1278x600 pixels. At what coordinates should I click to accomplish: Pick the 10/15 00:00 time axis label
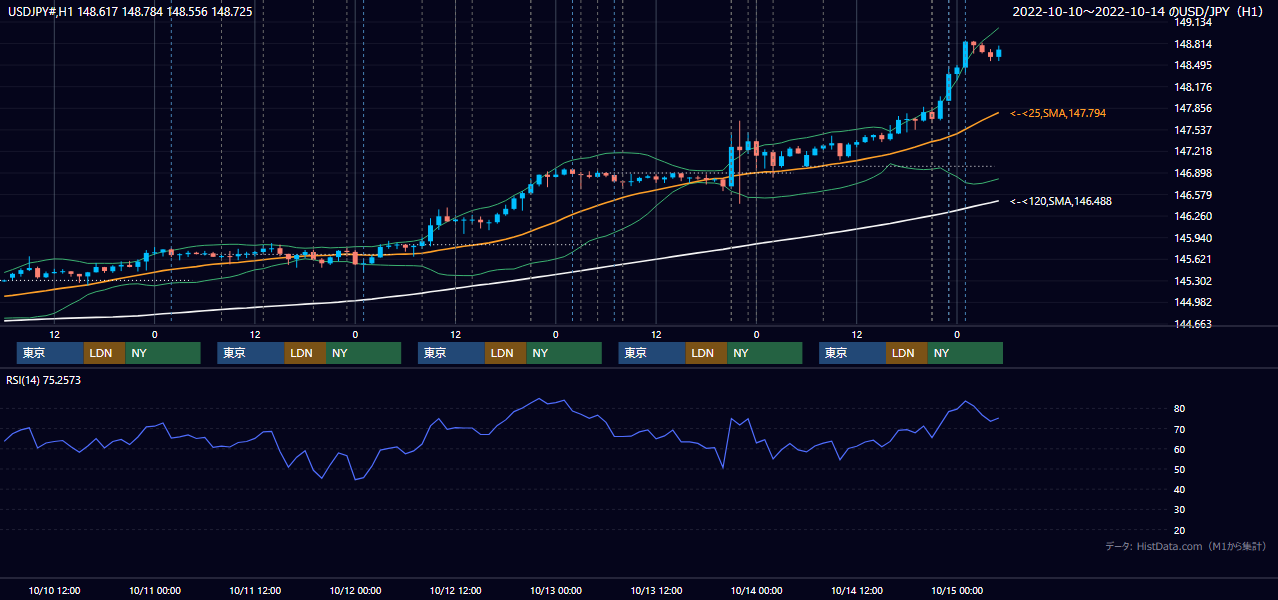coord(957,590)
